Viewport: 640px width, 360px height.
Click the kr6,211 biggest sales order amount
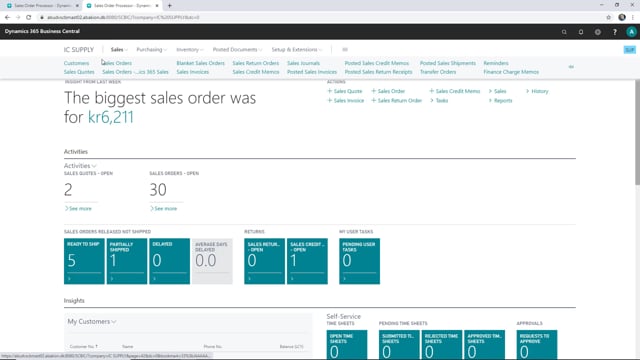coord(111,117)
